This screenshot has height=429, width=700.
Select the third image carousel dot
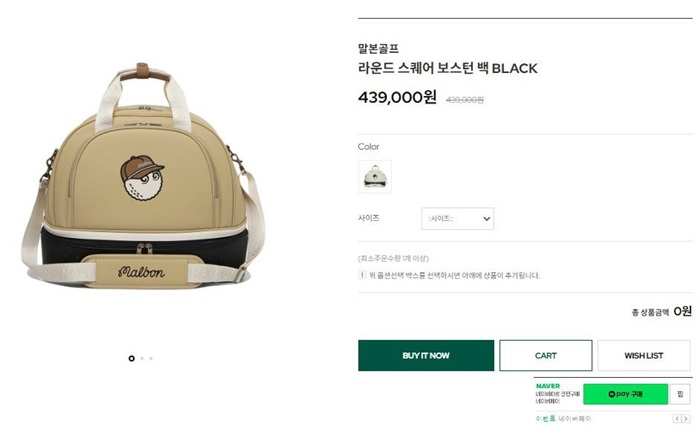(x=151, y=358)
